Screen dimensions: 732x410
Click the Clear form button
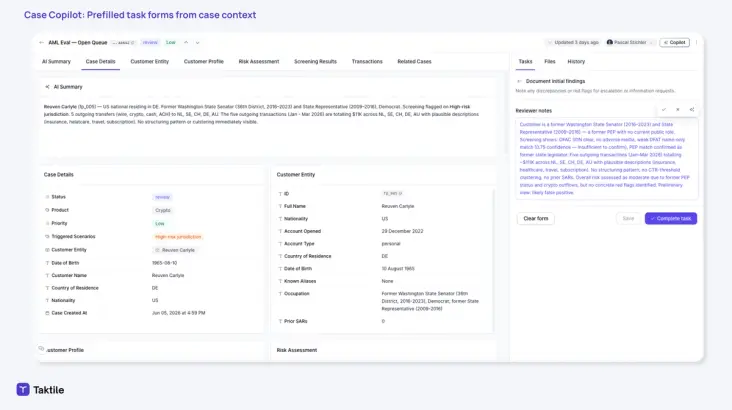(535, 219)
